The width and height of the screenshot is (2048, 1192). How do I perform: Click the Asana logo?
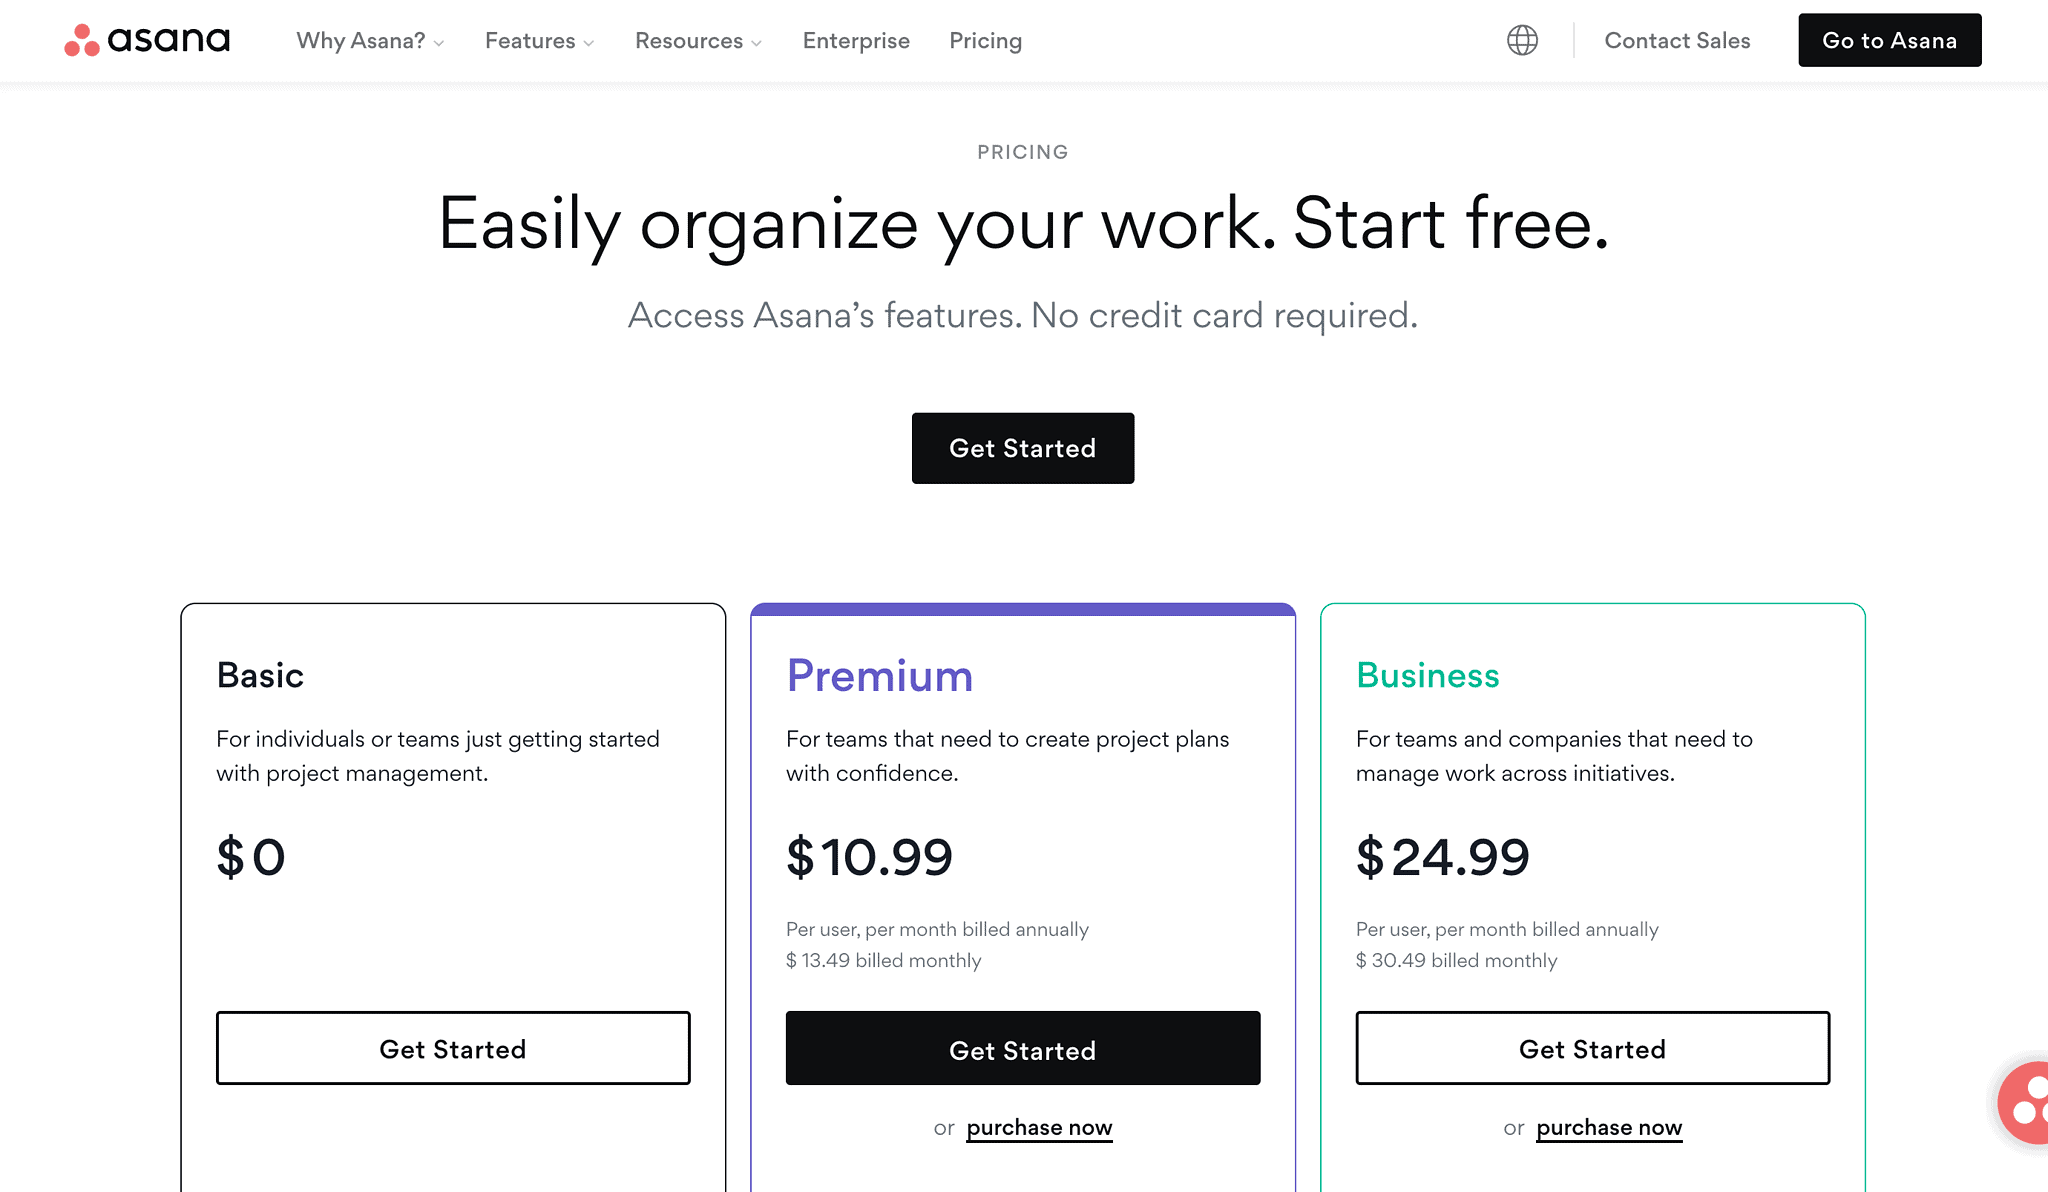pyautogui.click(x=147, y=40)
